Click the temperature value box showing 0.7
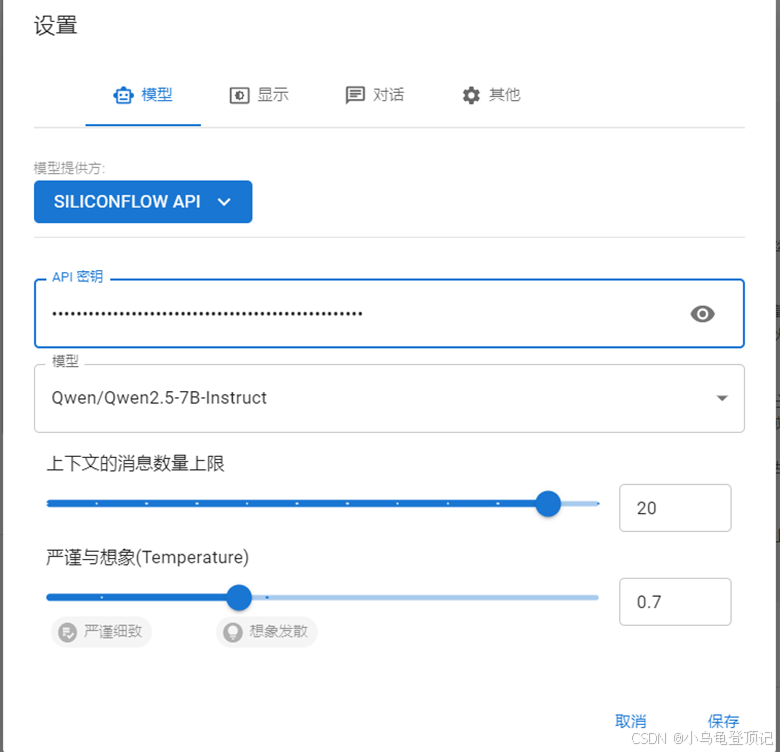The height and width of the screenshot is (752, 780). tap(675, 601)
